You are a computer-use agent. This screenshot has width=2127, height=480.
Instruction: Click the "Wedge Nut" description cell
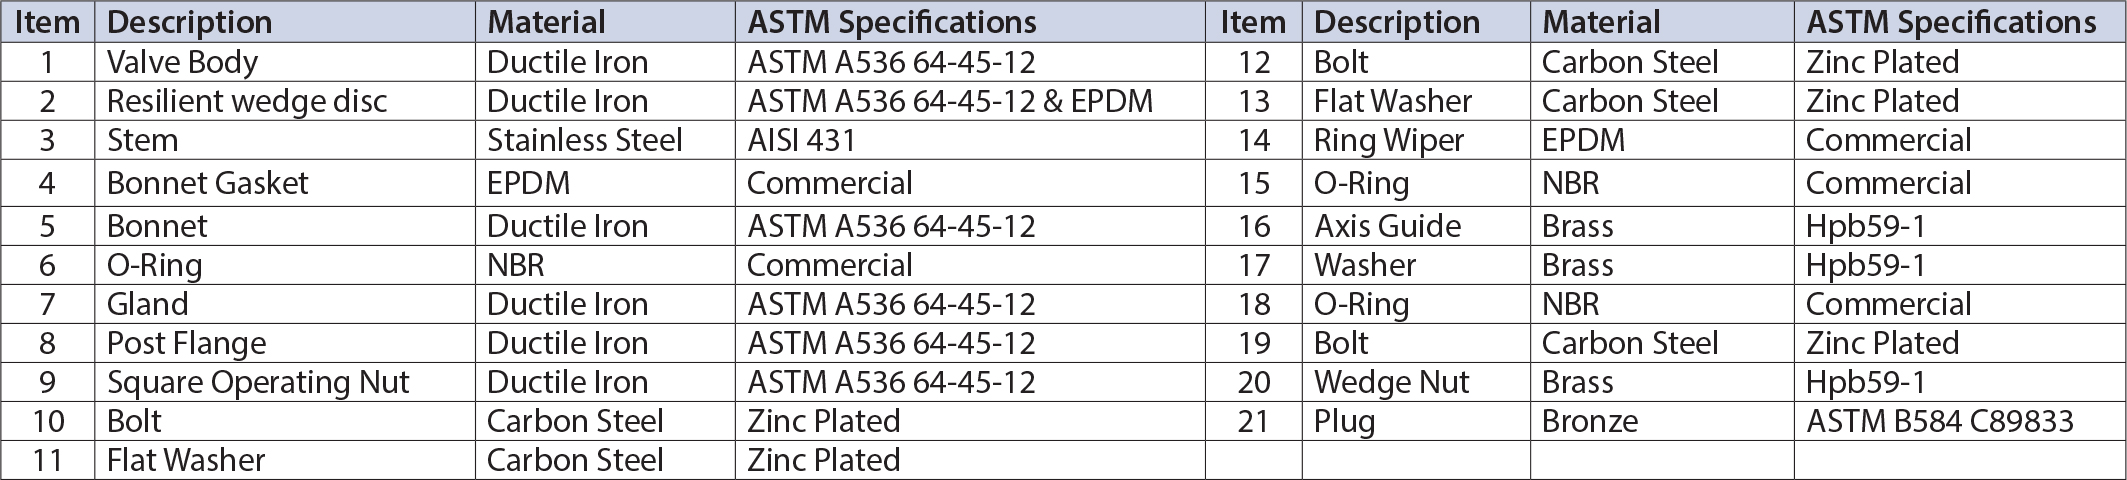pos(1391,382)
